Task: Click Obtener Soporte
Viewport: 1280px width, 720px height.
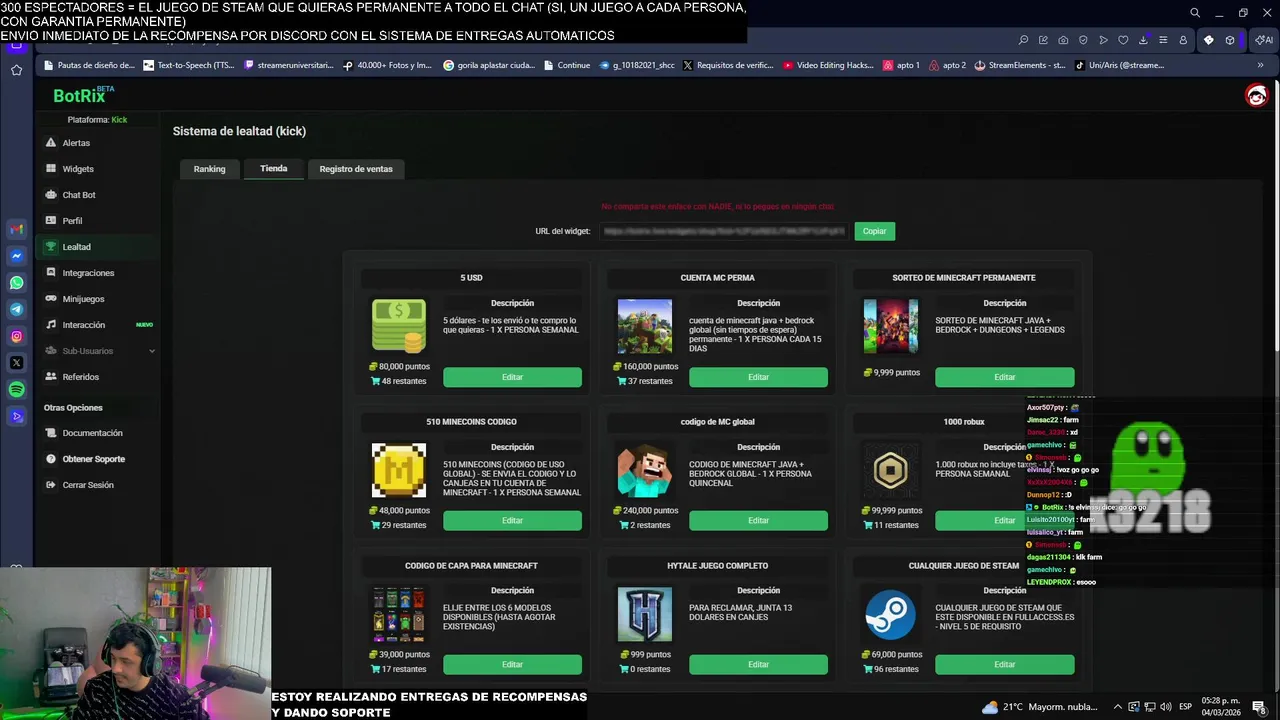Action: tap(93, 459)
